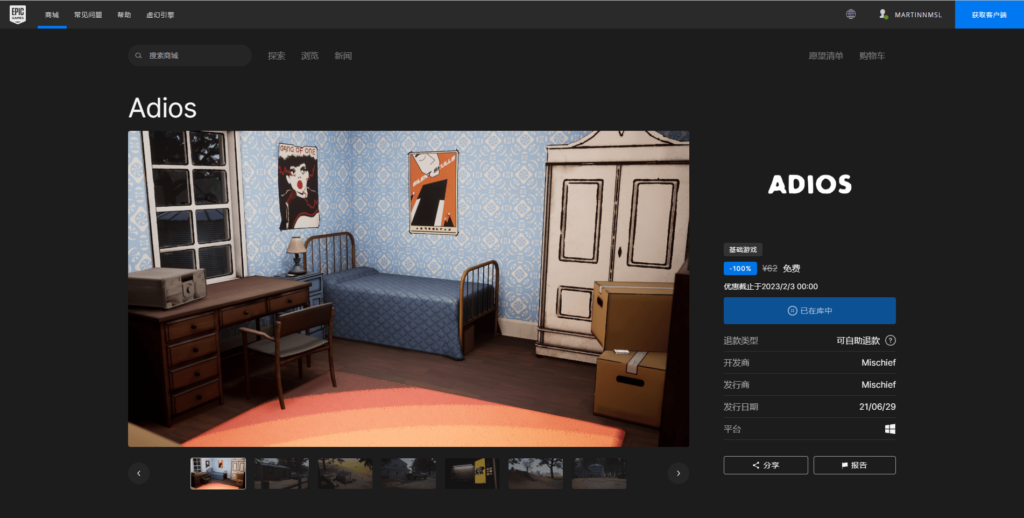This screenshot has height=518, width=1024.
Task: Click the main bedroom screenshot image
Action: pyautogui.click(x=408, y=289)
